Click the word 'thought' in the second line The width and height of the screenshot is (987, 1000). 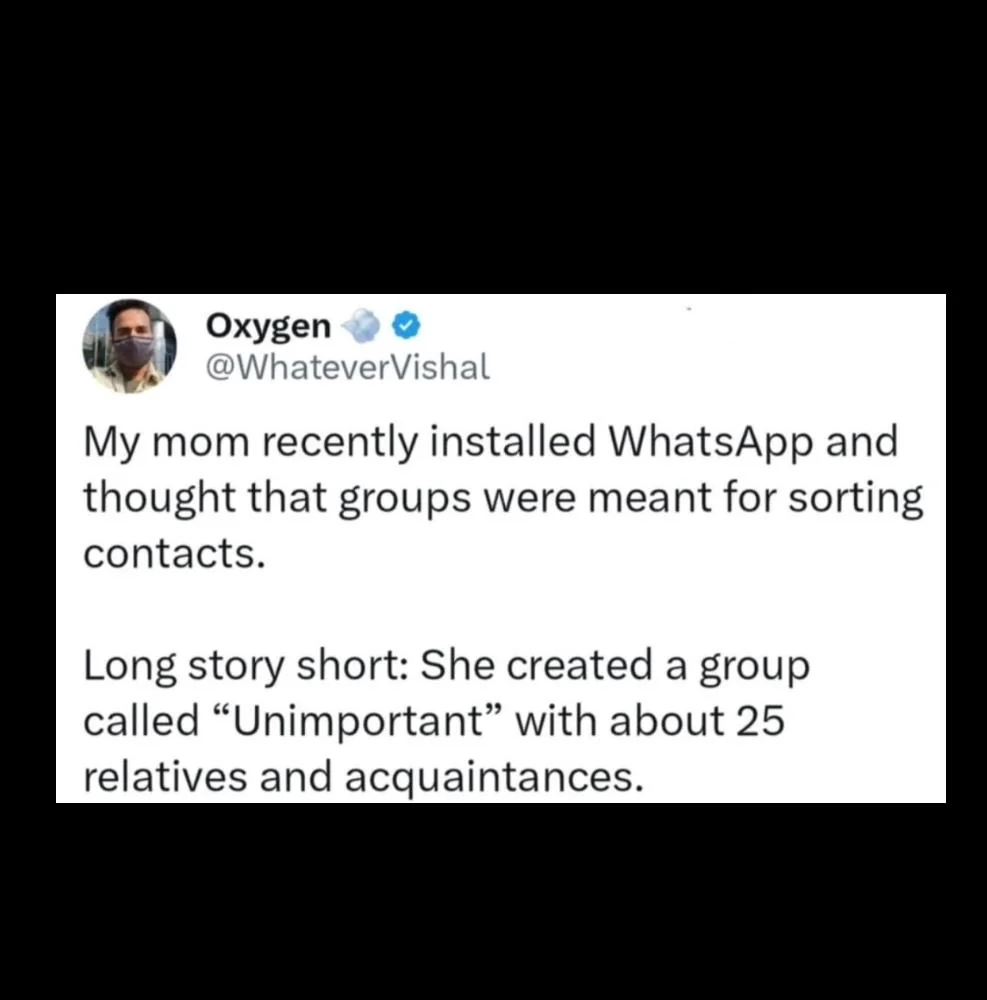[149, 498]
